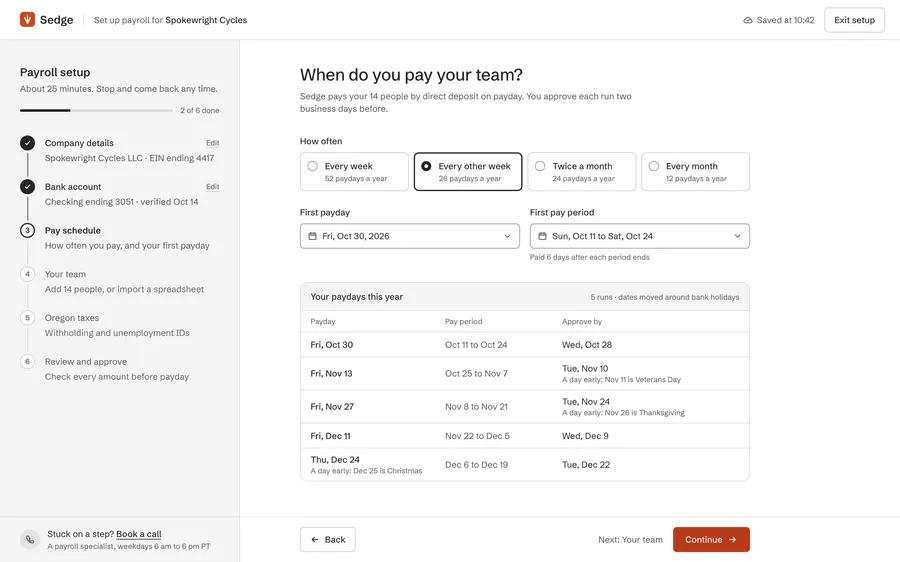Click 'Tue, Nov 10' approve by date

(x=585, y=369)
